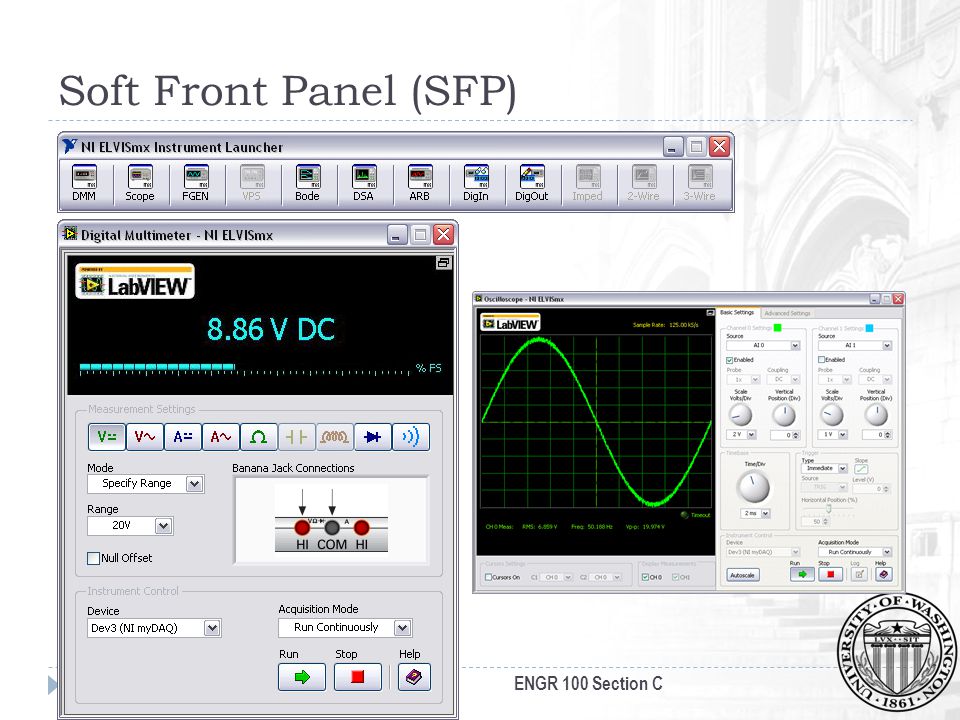The image size is (960, 720).
Task: Launch the Scope instrument
Action: (140, 183)
